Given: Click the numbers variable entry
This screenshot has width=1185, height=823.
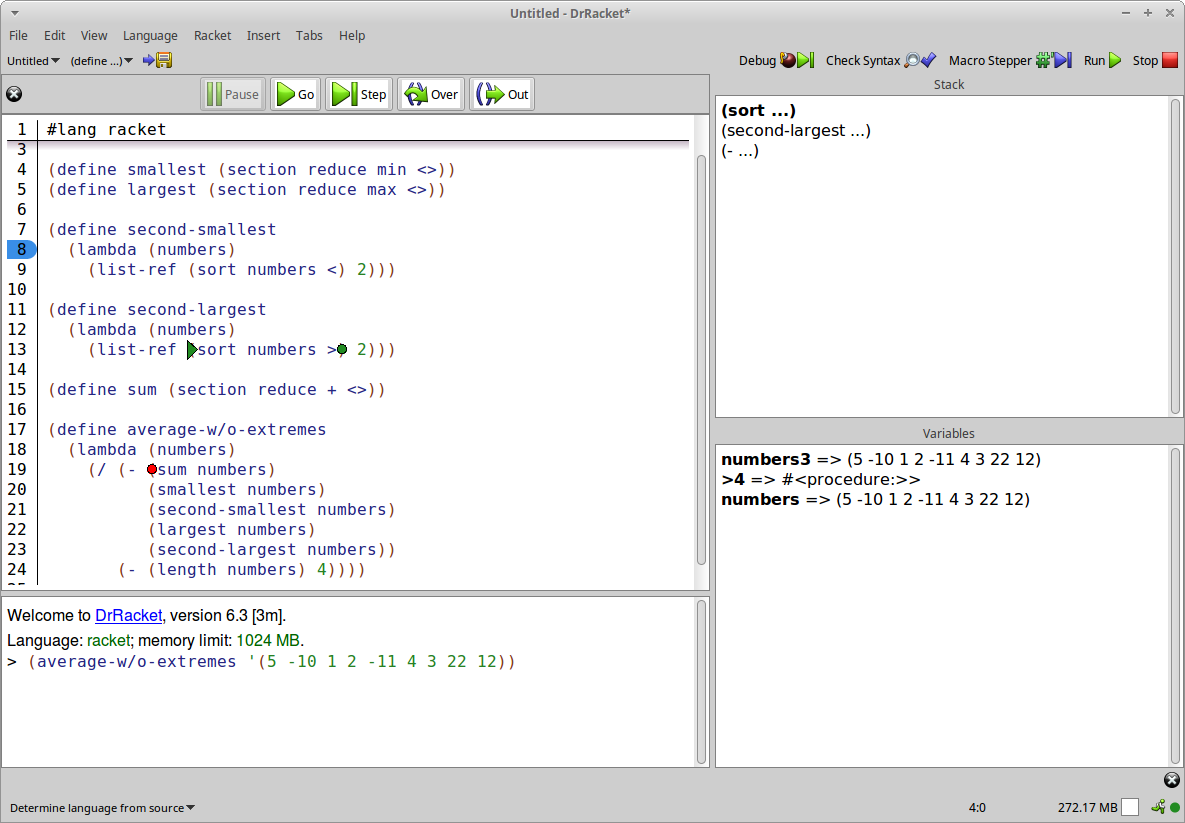Looking at the screenshot, I should (x=875, y=500).
